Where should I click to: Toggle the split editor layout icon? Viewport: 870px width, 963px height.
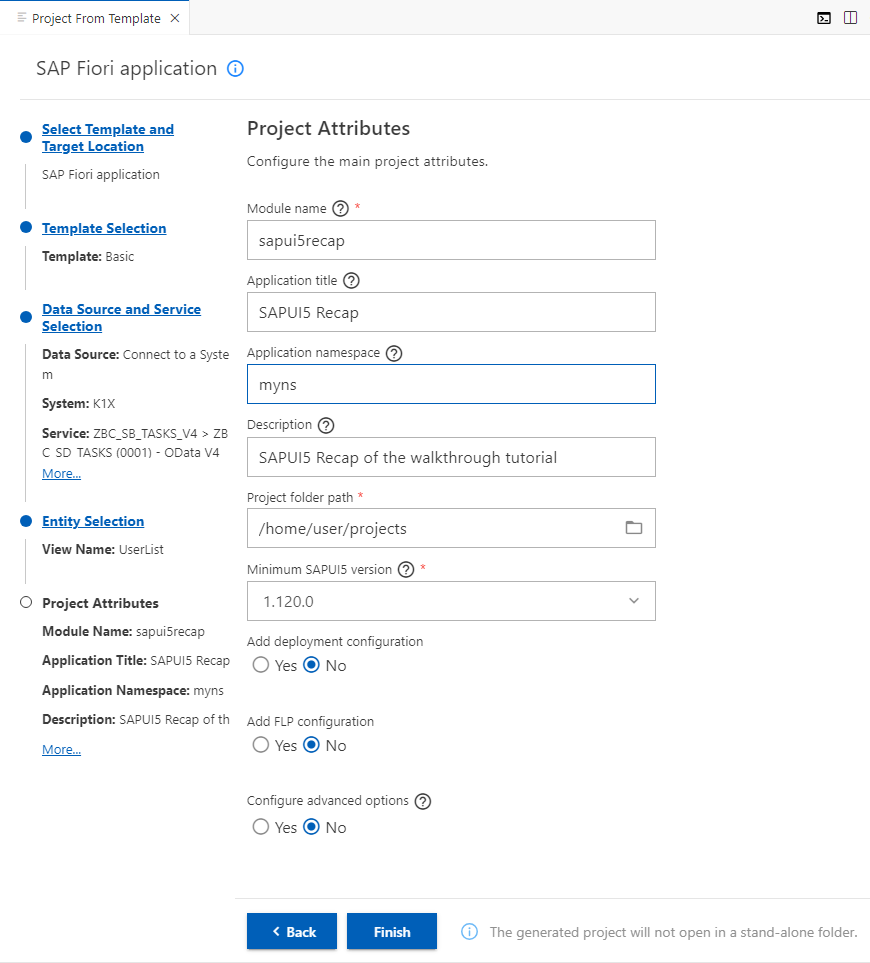(850, 18)
